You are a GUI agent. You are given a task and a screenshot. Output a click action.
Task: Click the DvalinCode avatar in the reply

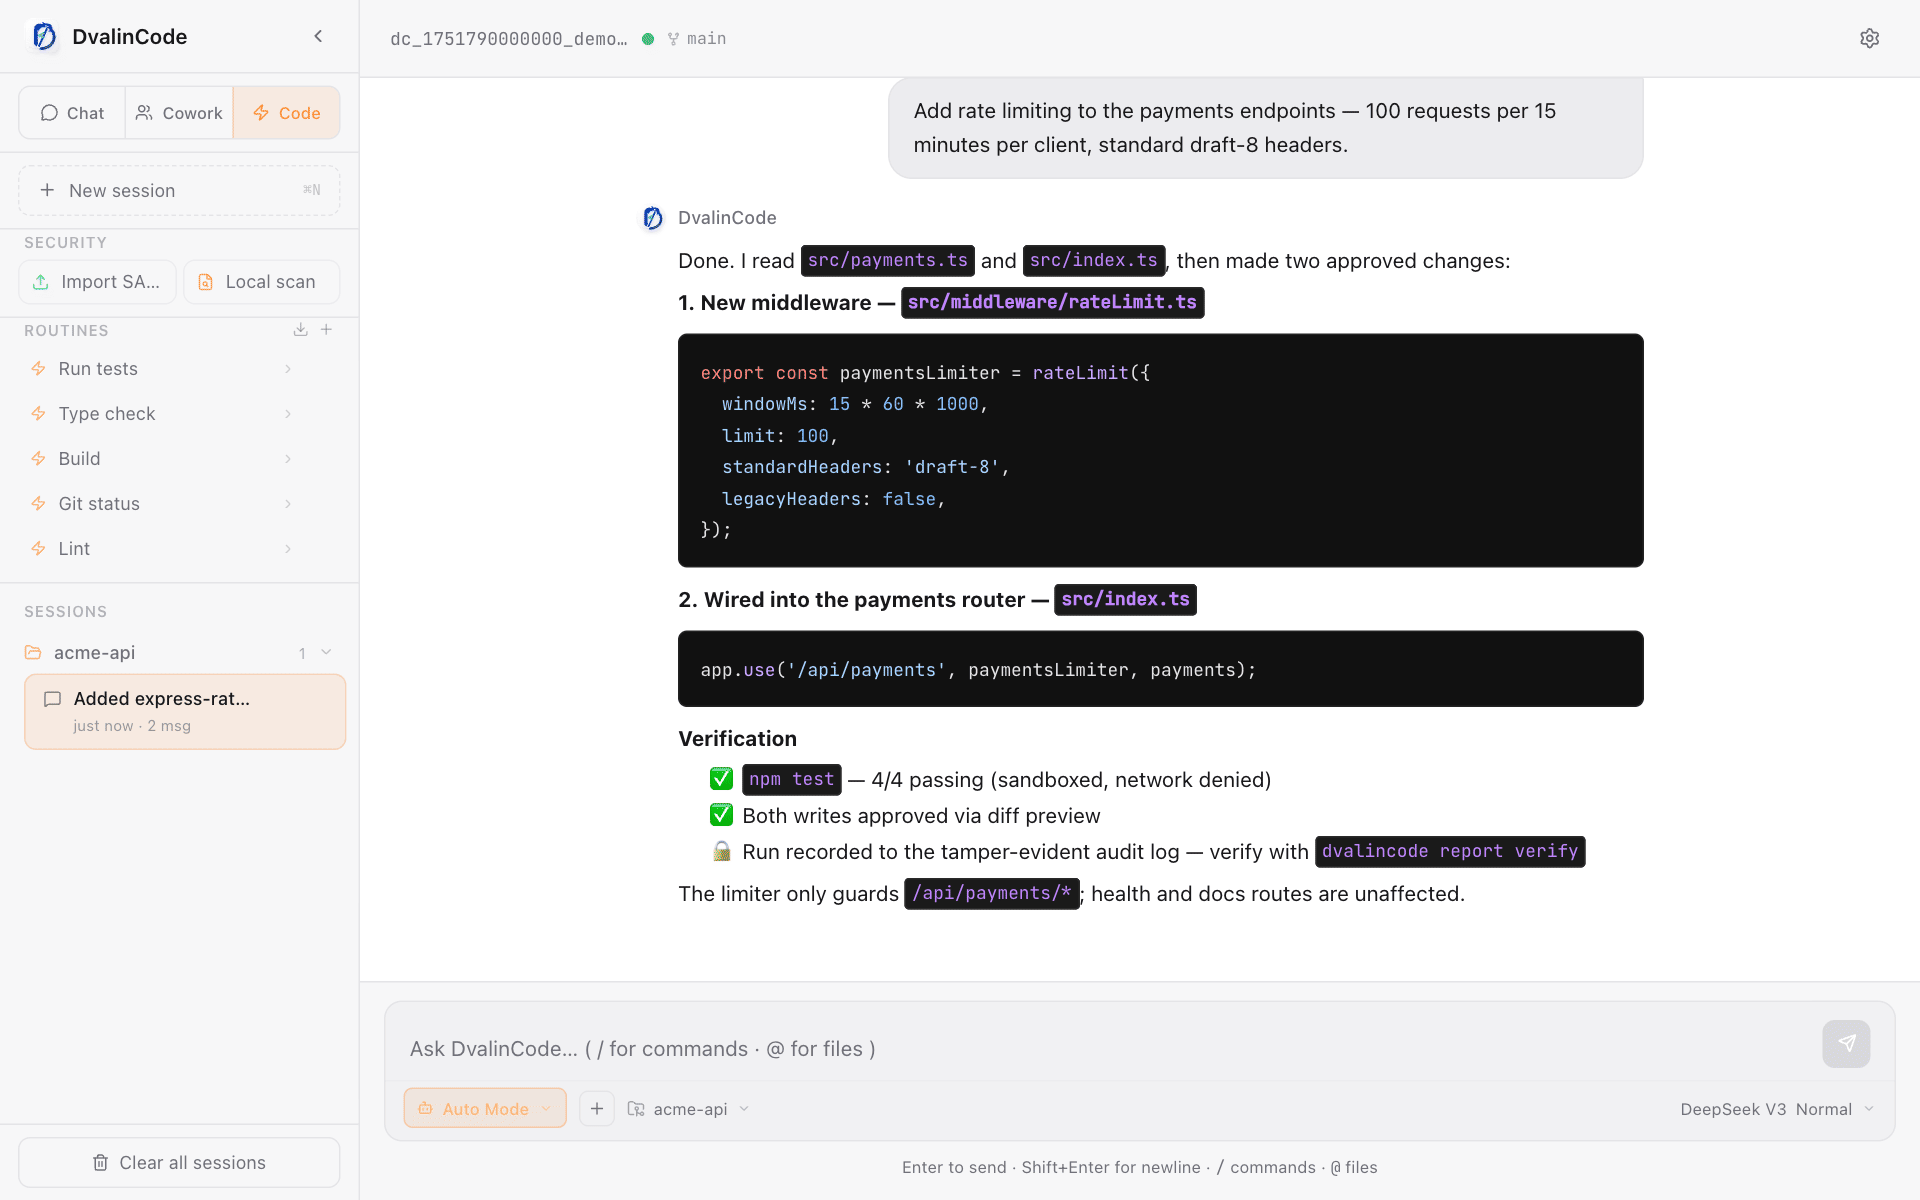[x=653, y=218]
